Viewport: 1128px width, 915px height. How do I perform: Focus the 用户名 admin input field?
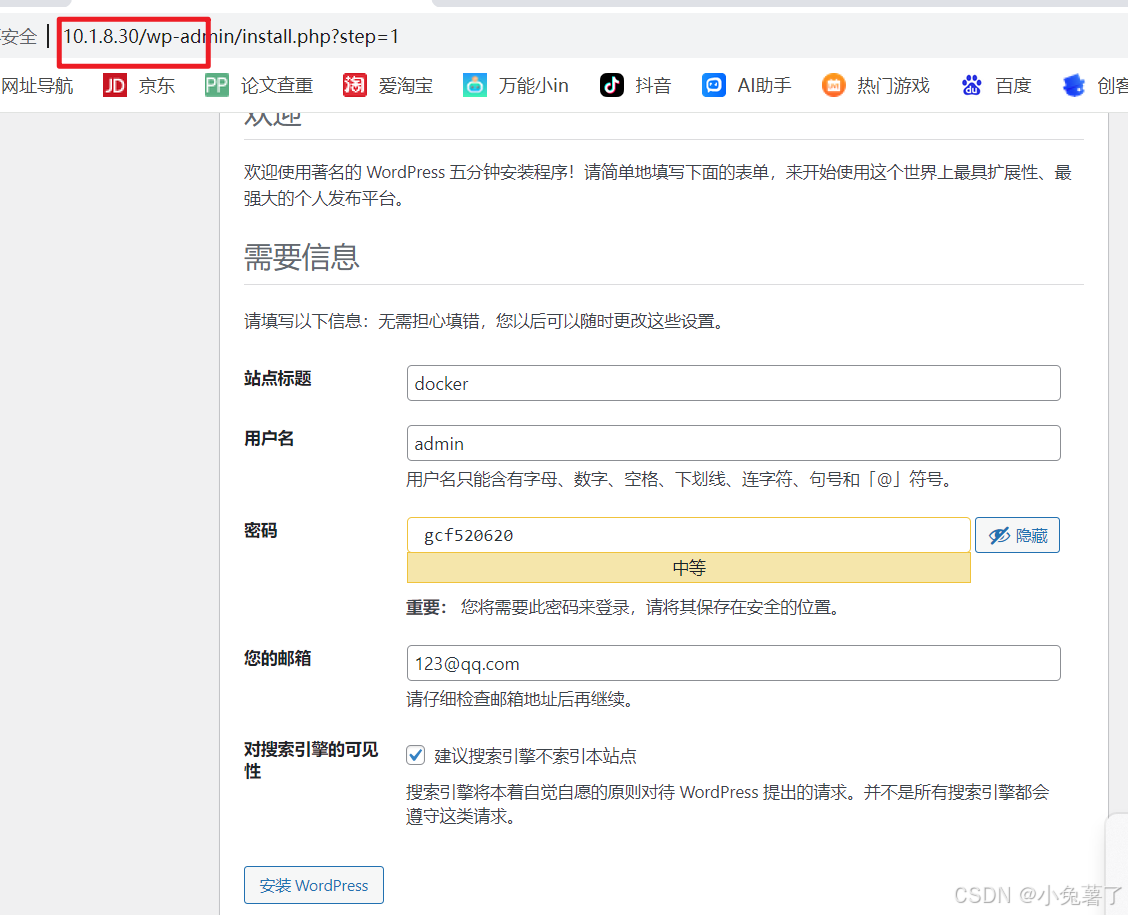pos(733,443)
